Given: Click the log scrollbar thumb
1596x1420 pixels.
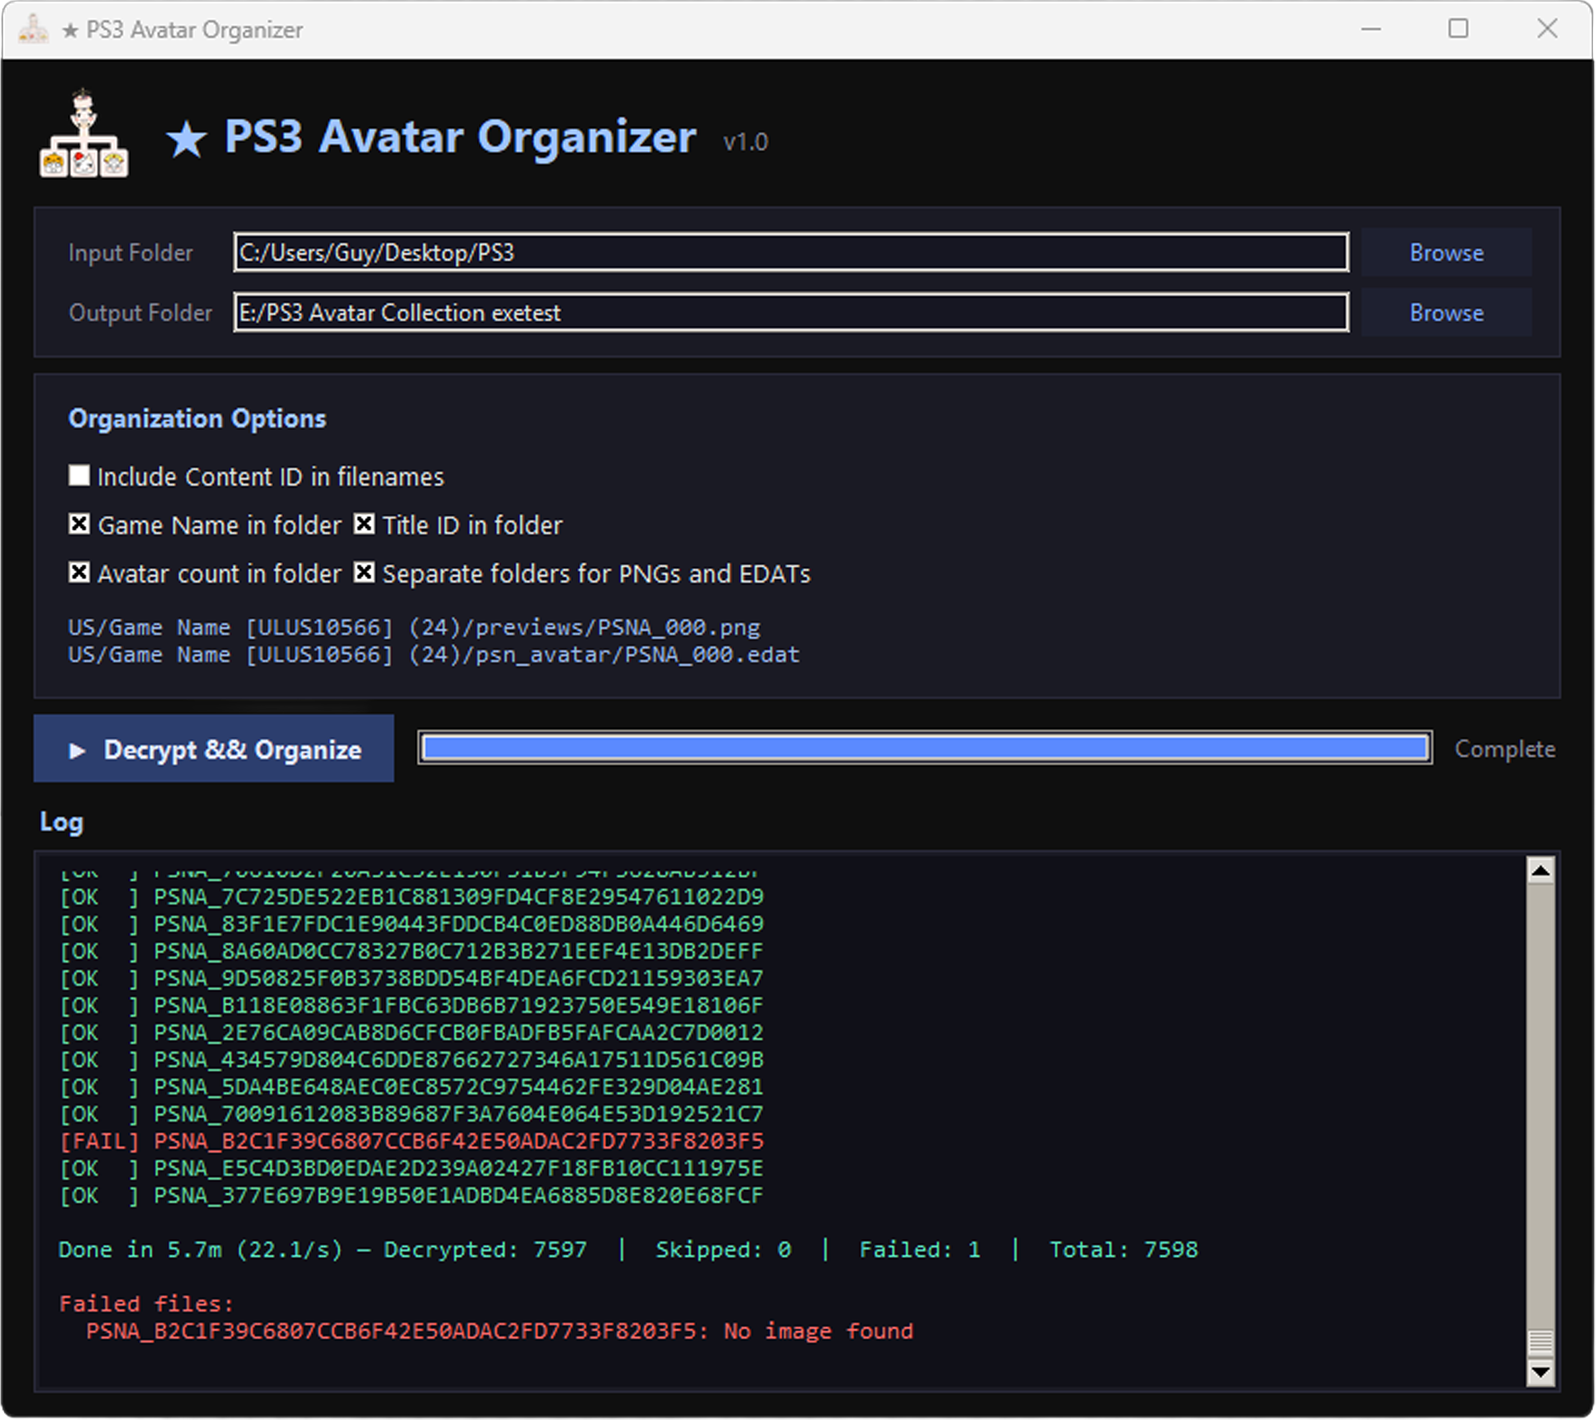Looking at the screenshot, I should pos(1541,1341).
